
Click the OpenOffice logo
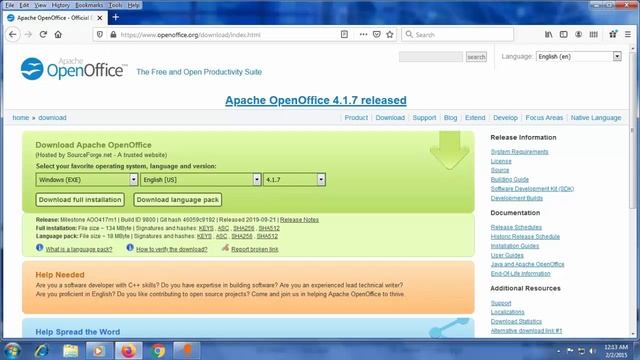[x=73, y=69]
